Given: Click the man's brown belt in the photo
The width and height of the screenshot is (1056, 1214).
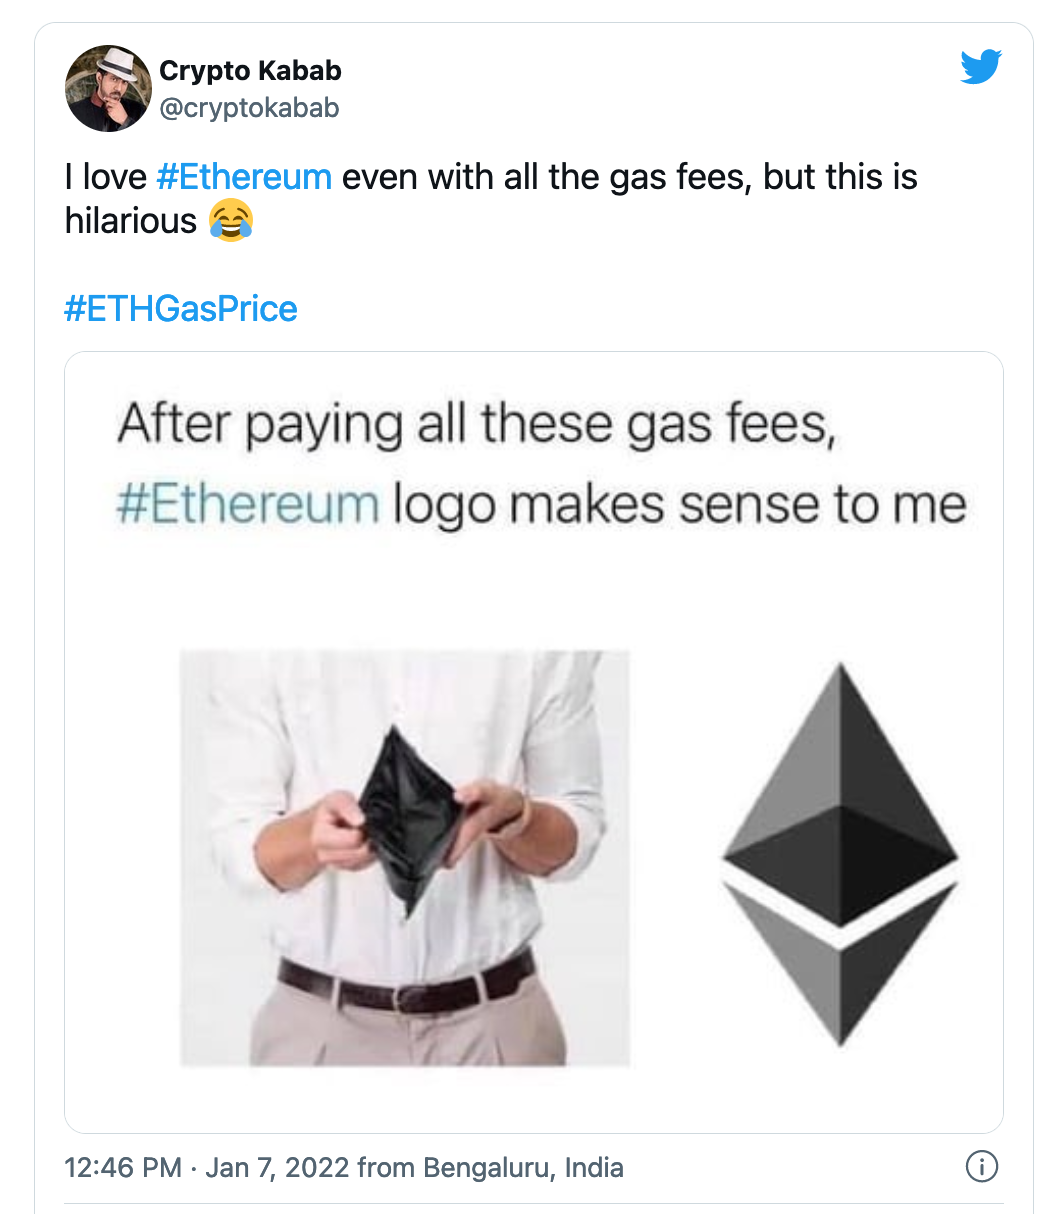Looking at the screenshot, I should 405,984.
